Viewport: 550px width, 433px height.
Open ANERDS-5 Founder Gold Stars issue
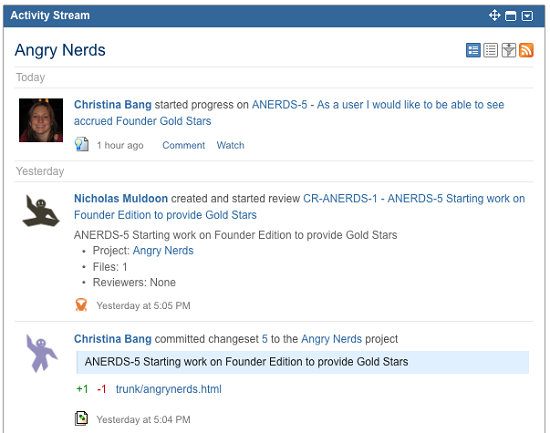[x=289, y=113]
